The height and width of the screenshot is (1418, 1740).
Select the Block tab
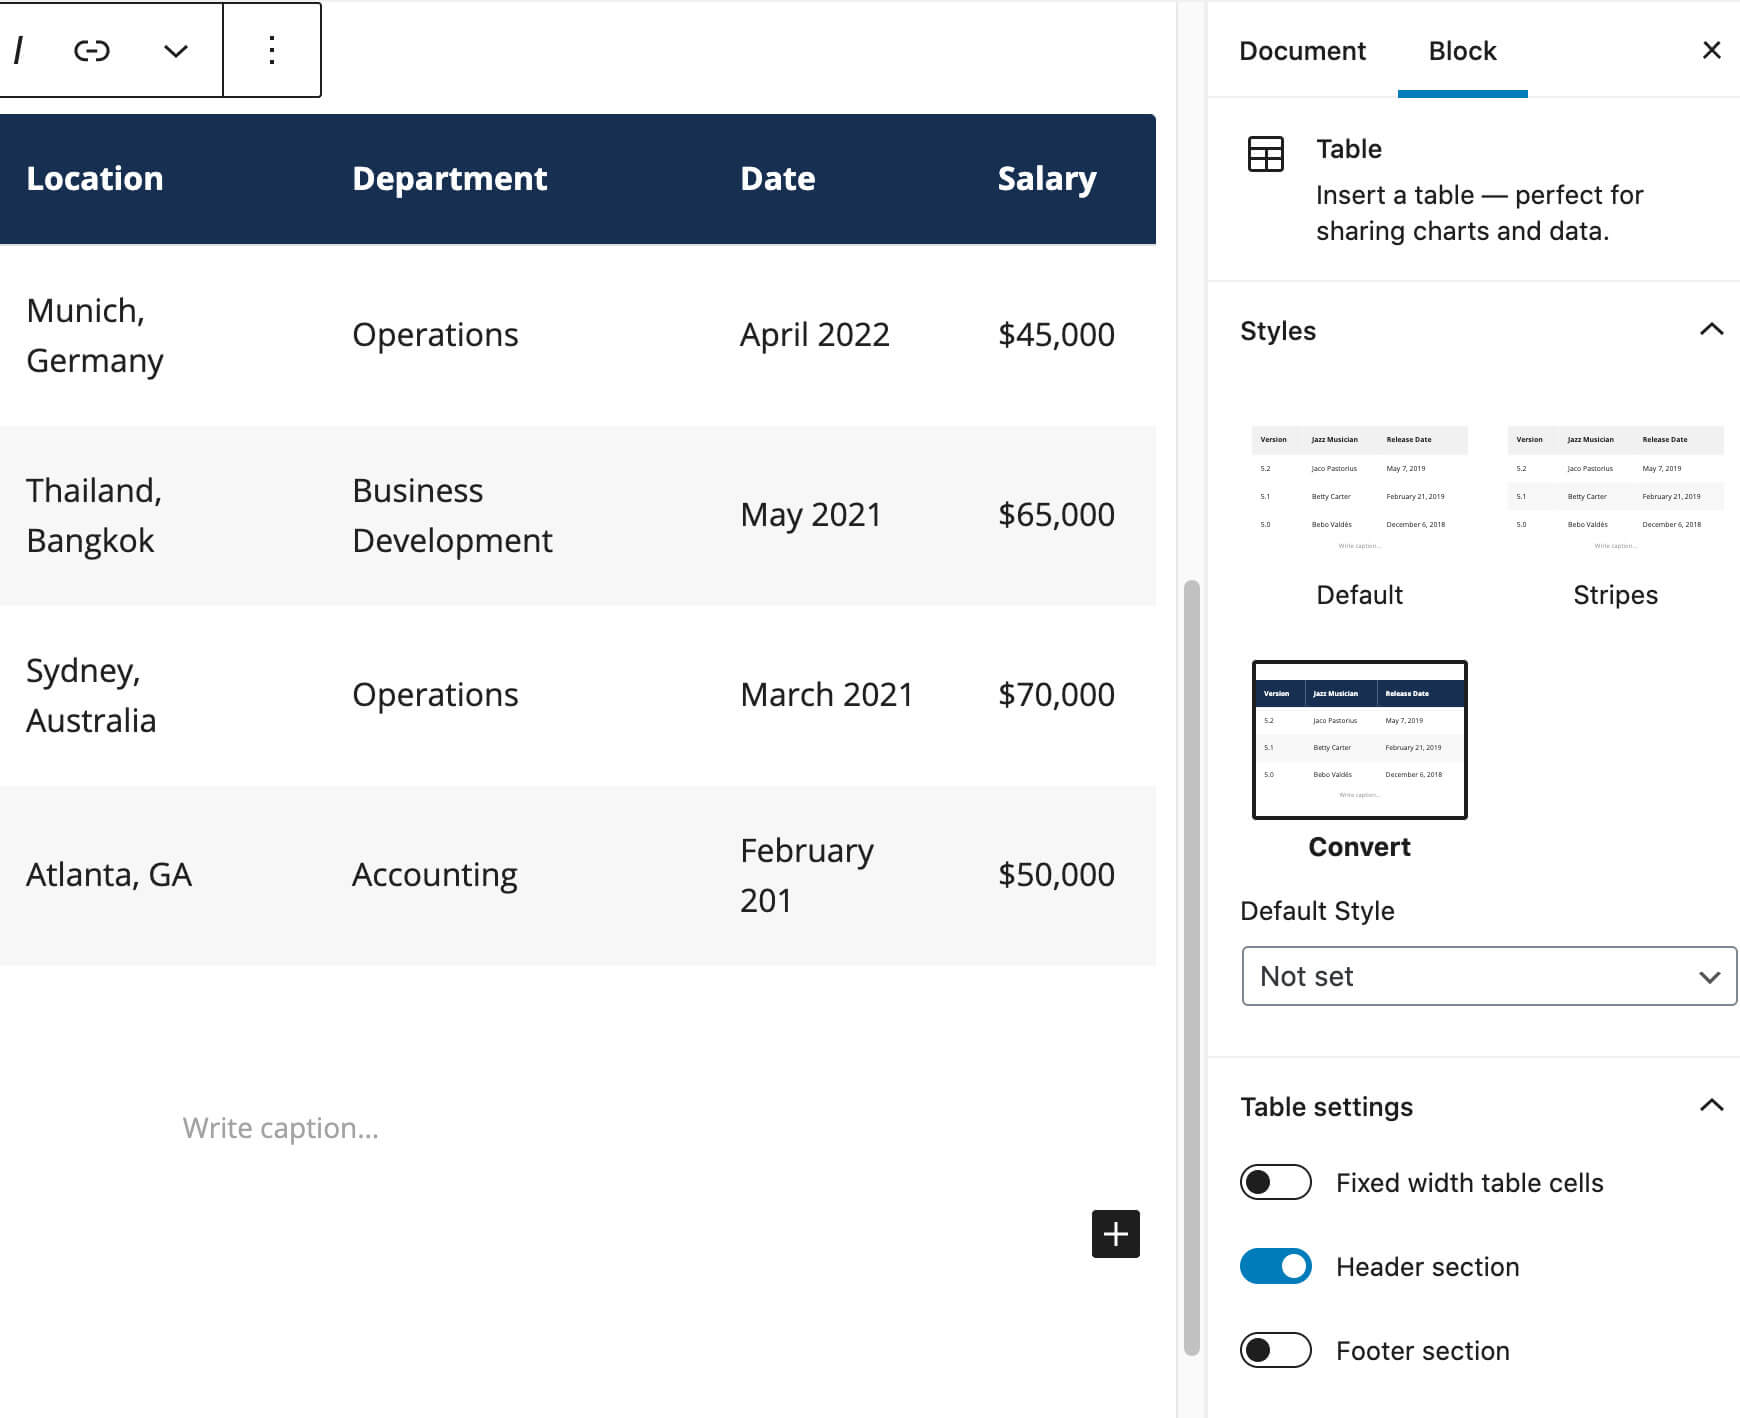point(1462,51)
